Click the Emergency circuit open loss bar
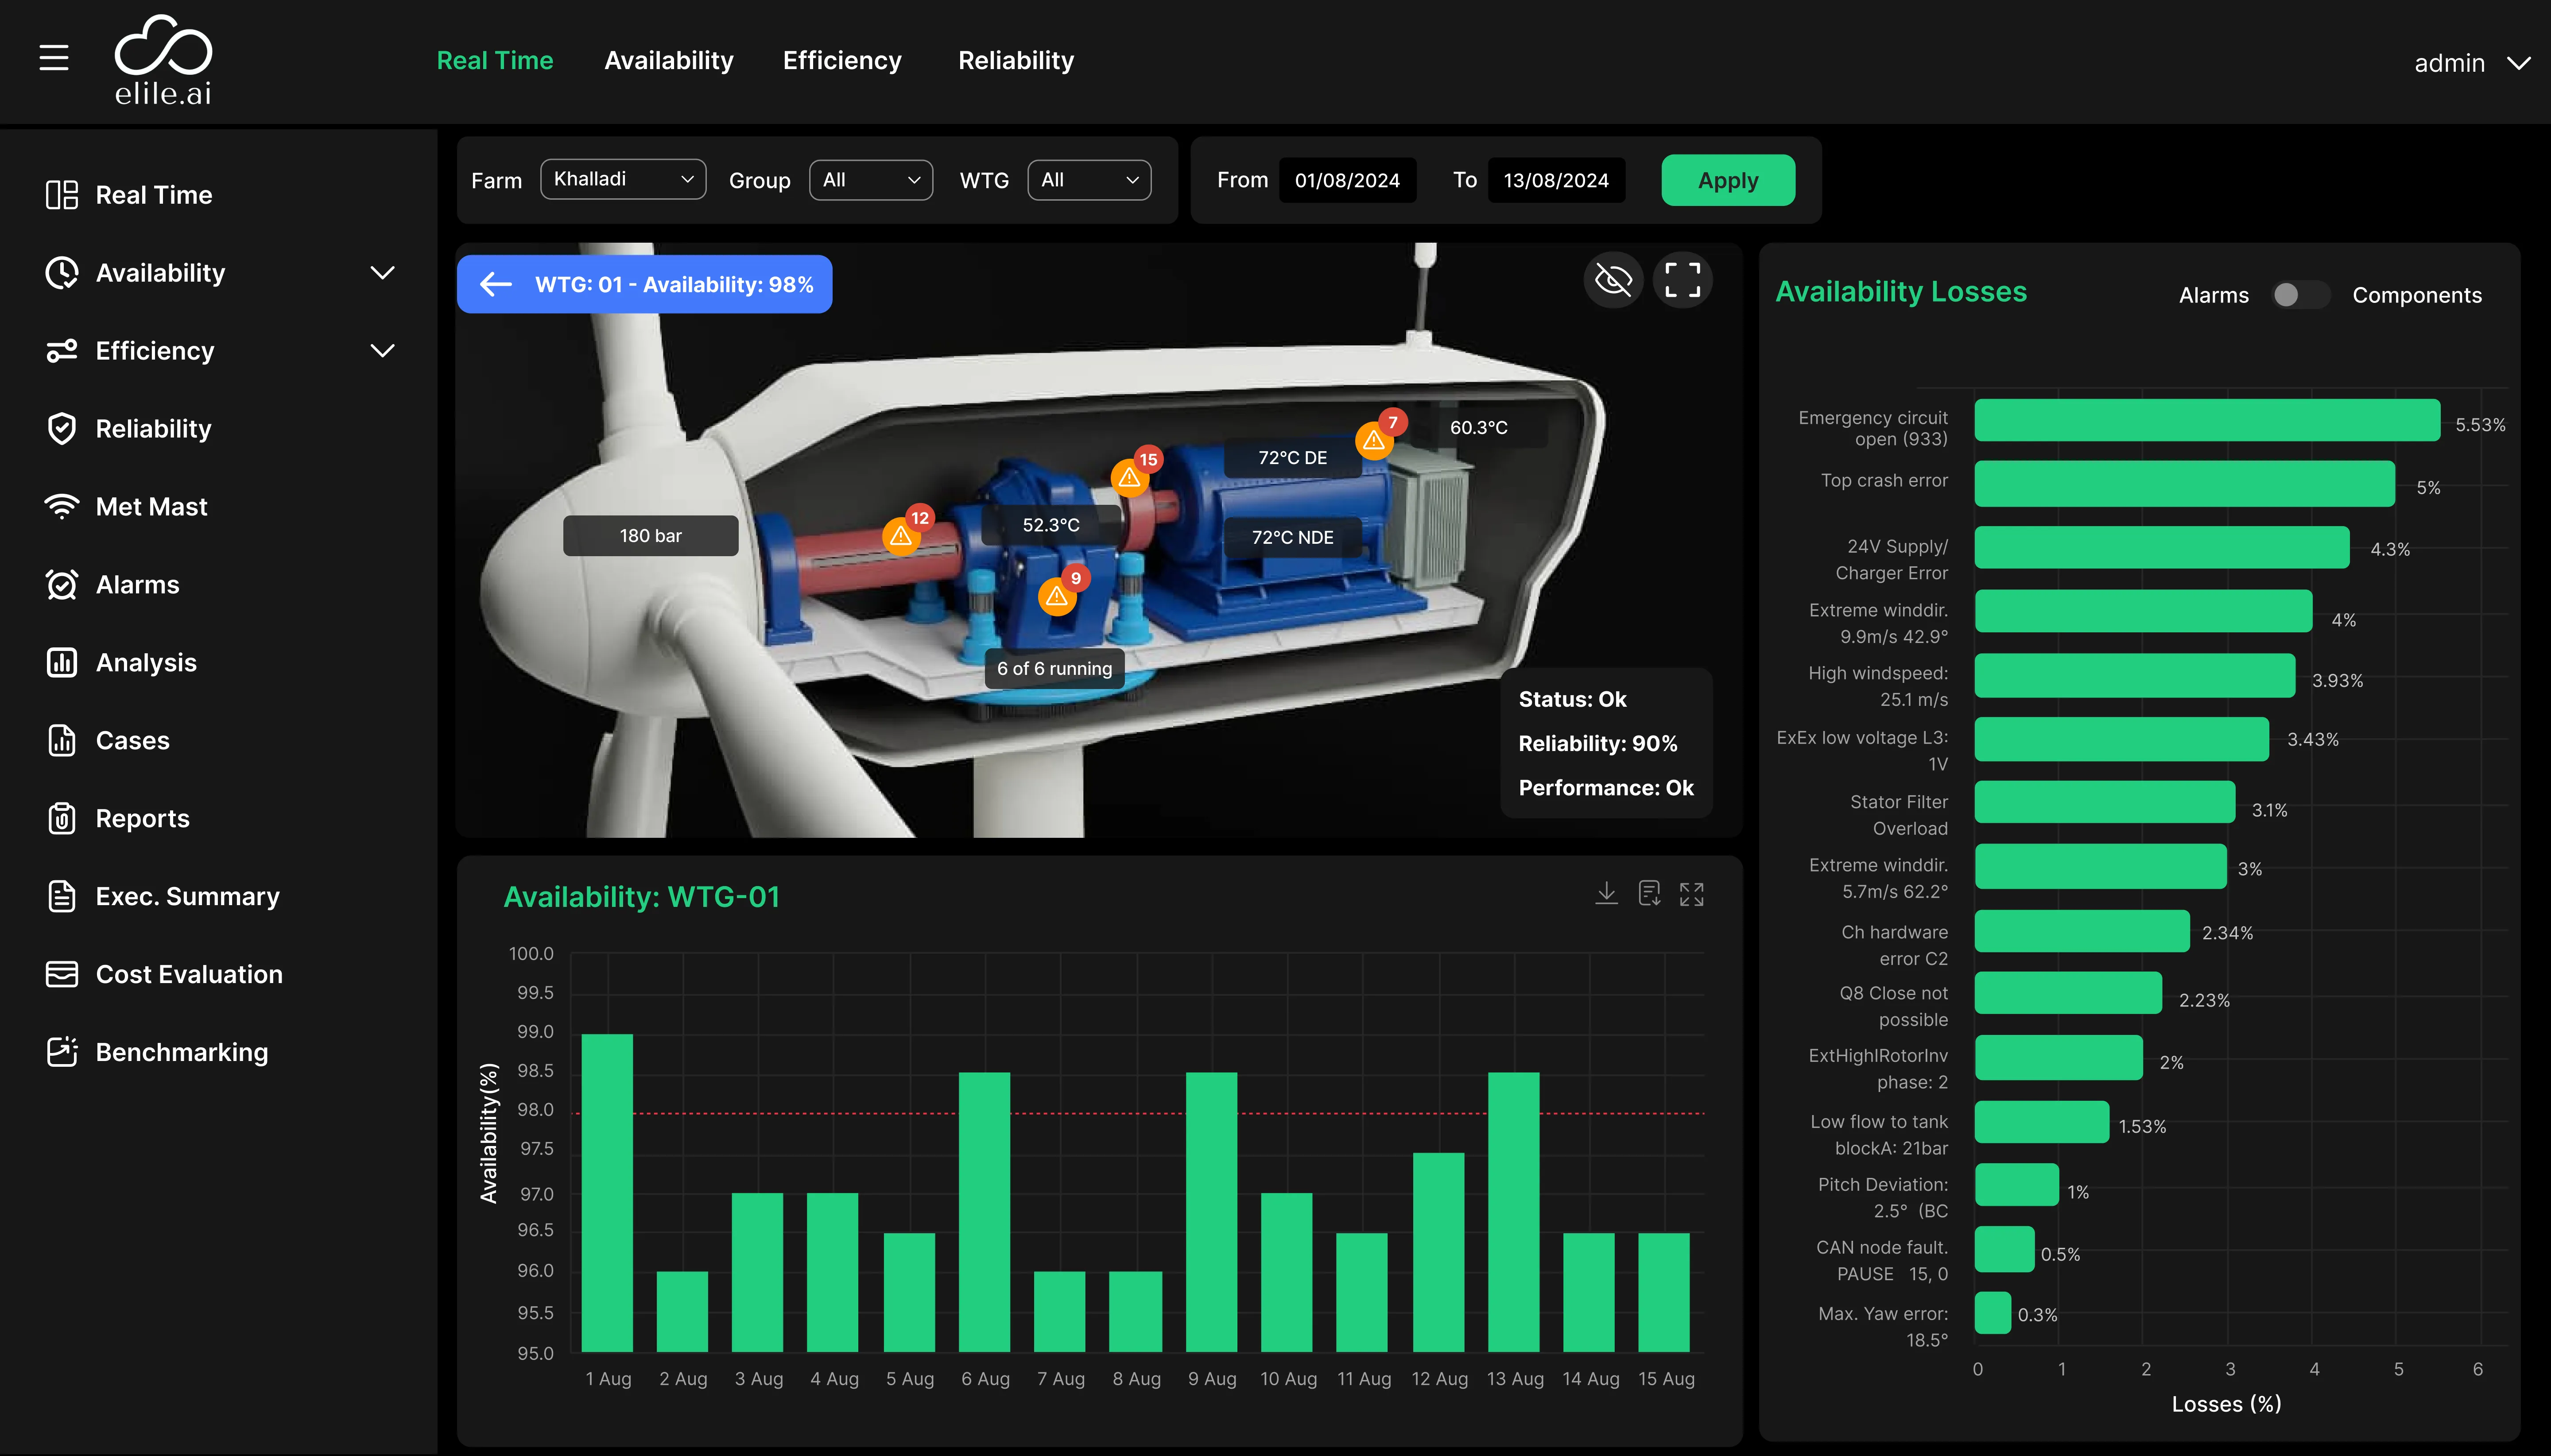 point(2207,420)
